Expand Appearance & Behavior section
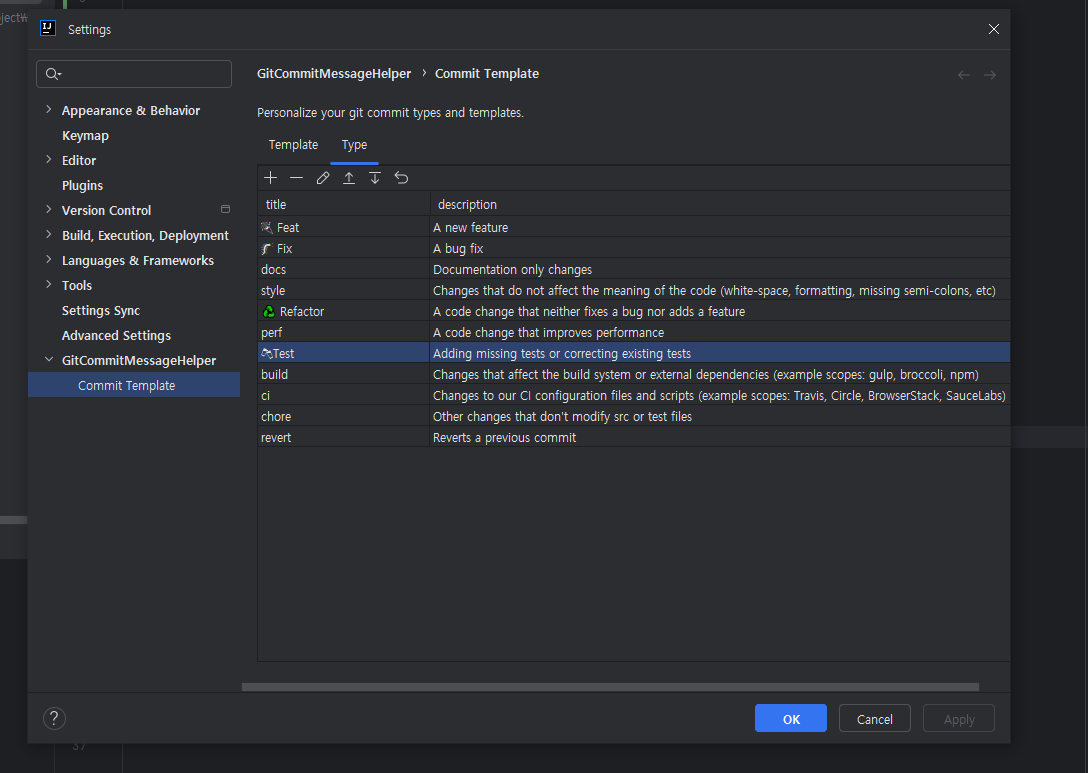The height and width of the screenshot is (773, 1088). coord(49,110)
